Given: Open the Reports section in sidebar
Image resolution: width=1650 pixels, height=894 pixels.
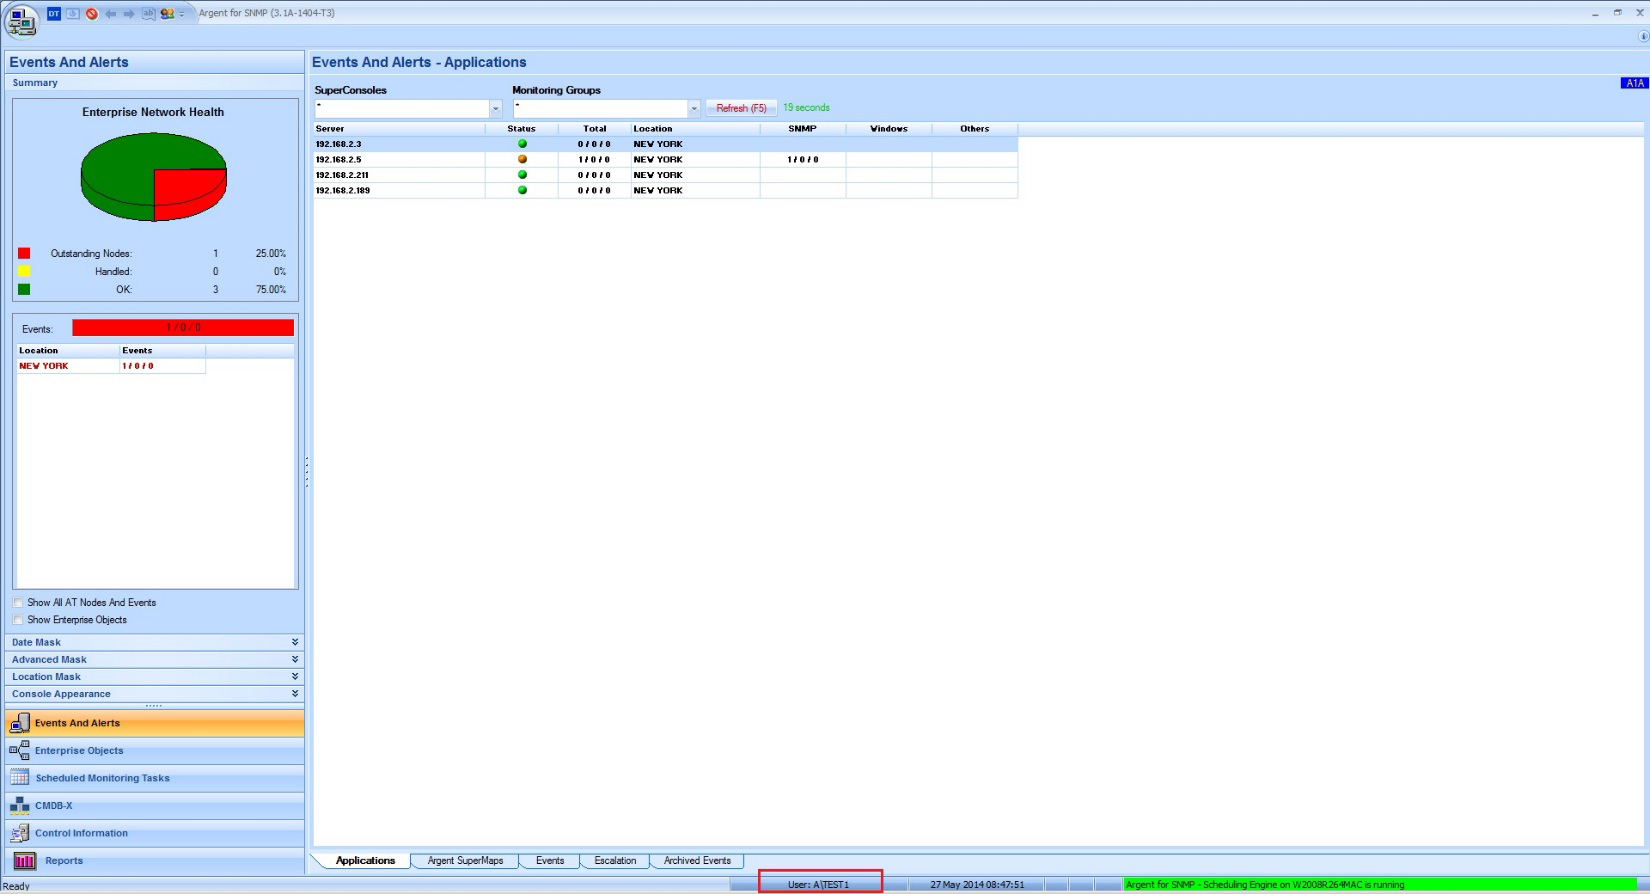Looking at the screenshot, I should tap(63, 861).
